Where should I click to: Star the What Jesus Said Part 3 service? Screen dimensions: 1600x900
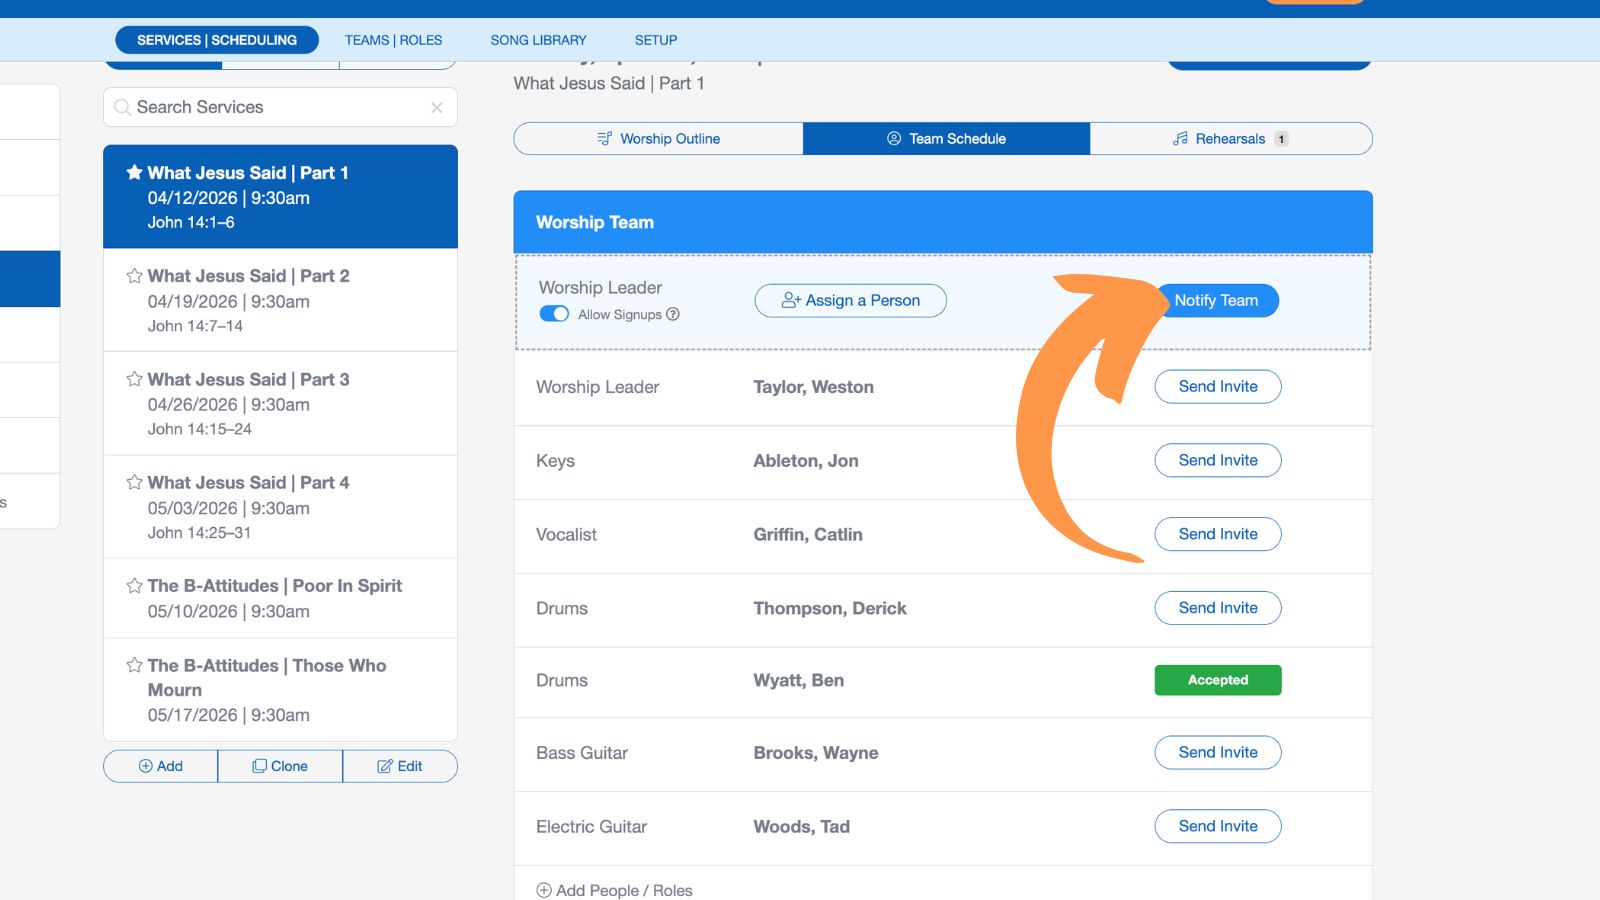(134, 379)
